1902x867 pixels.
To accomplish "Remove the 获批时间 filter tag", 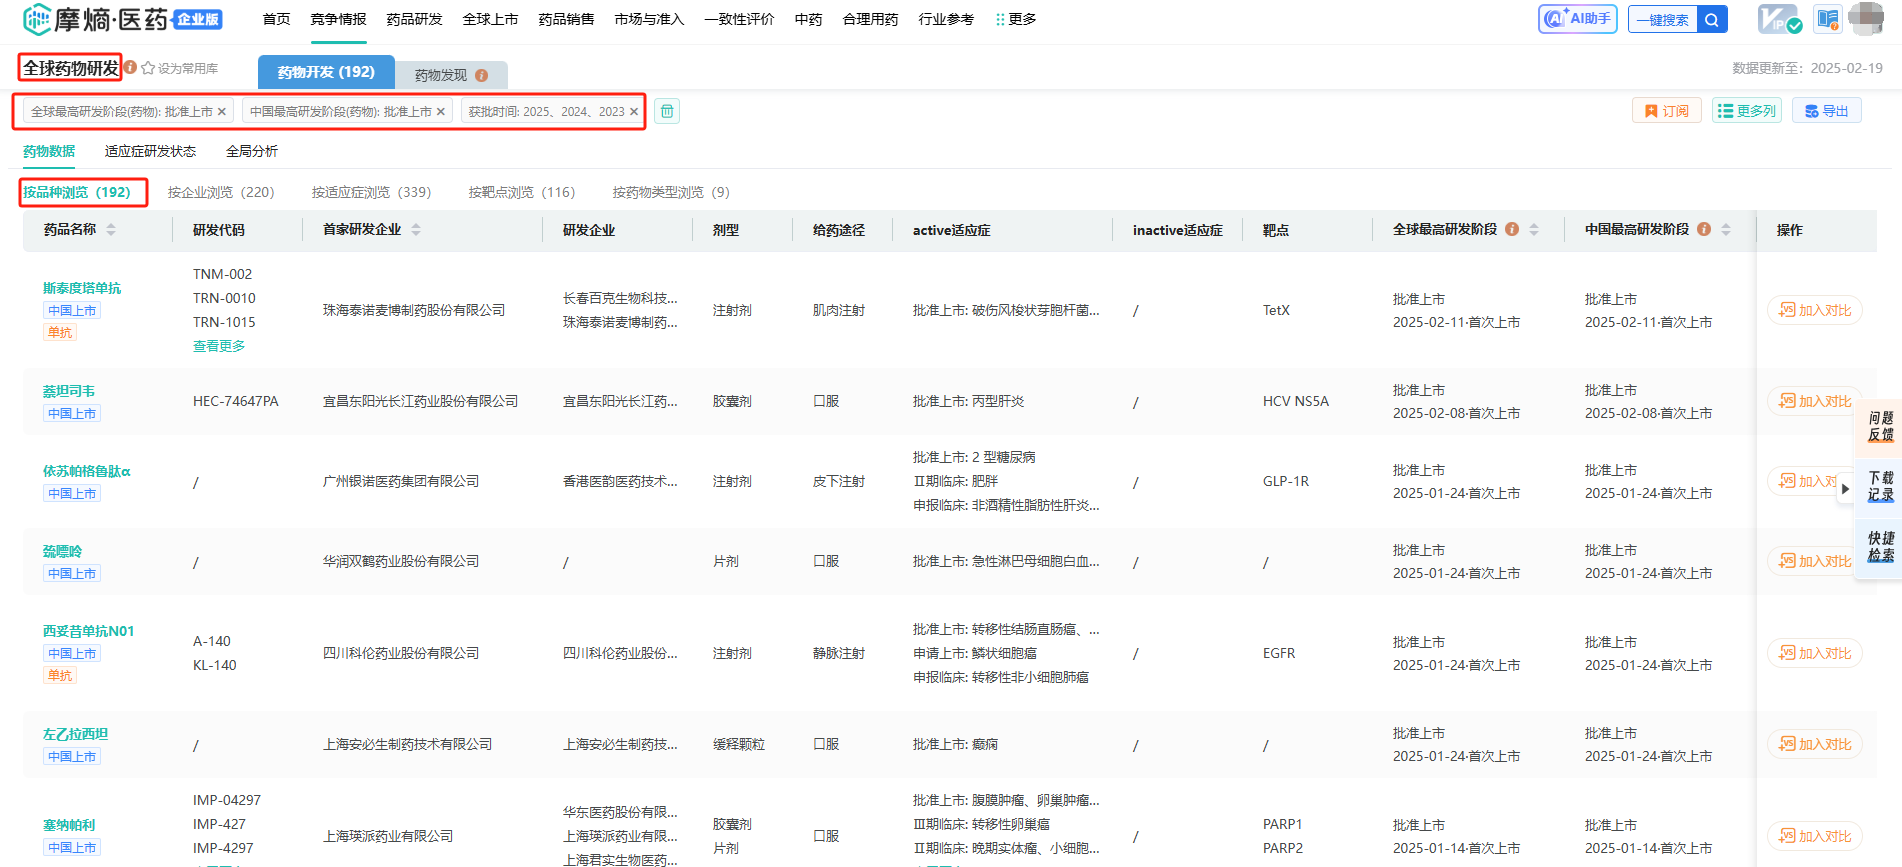I will click(x=634, y=112).
